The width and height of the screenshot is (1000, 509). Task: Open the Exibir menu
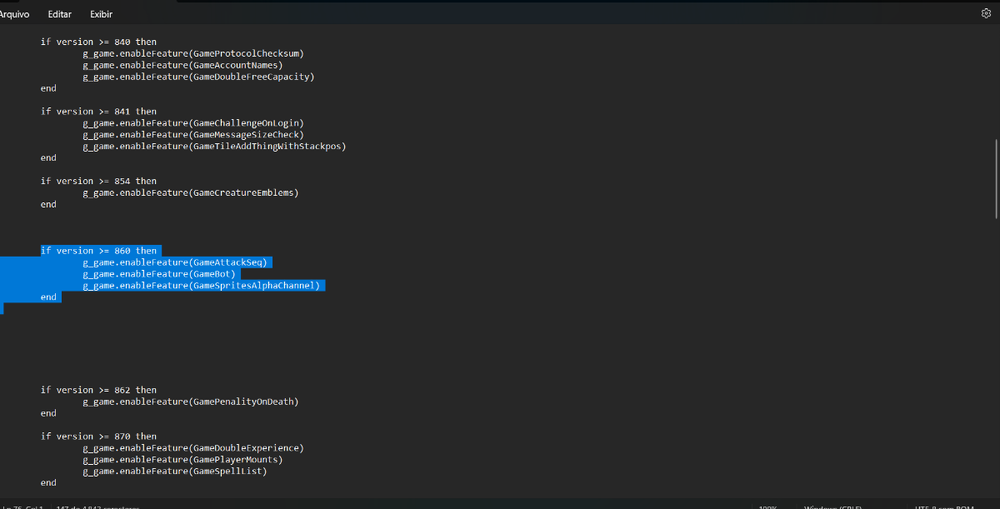(x=101, y=15)
